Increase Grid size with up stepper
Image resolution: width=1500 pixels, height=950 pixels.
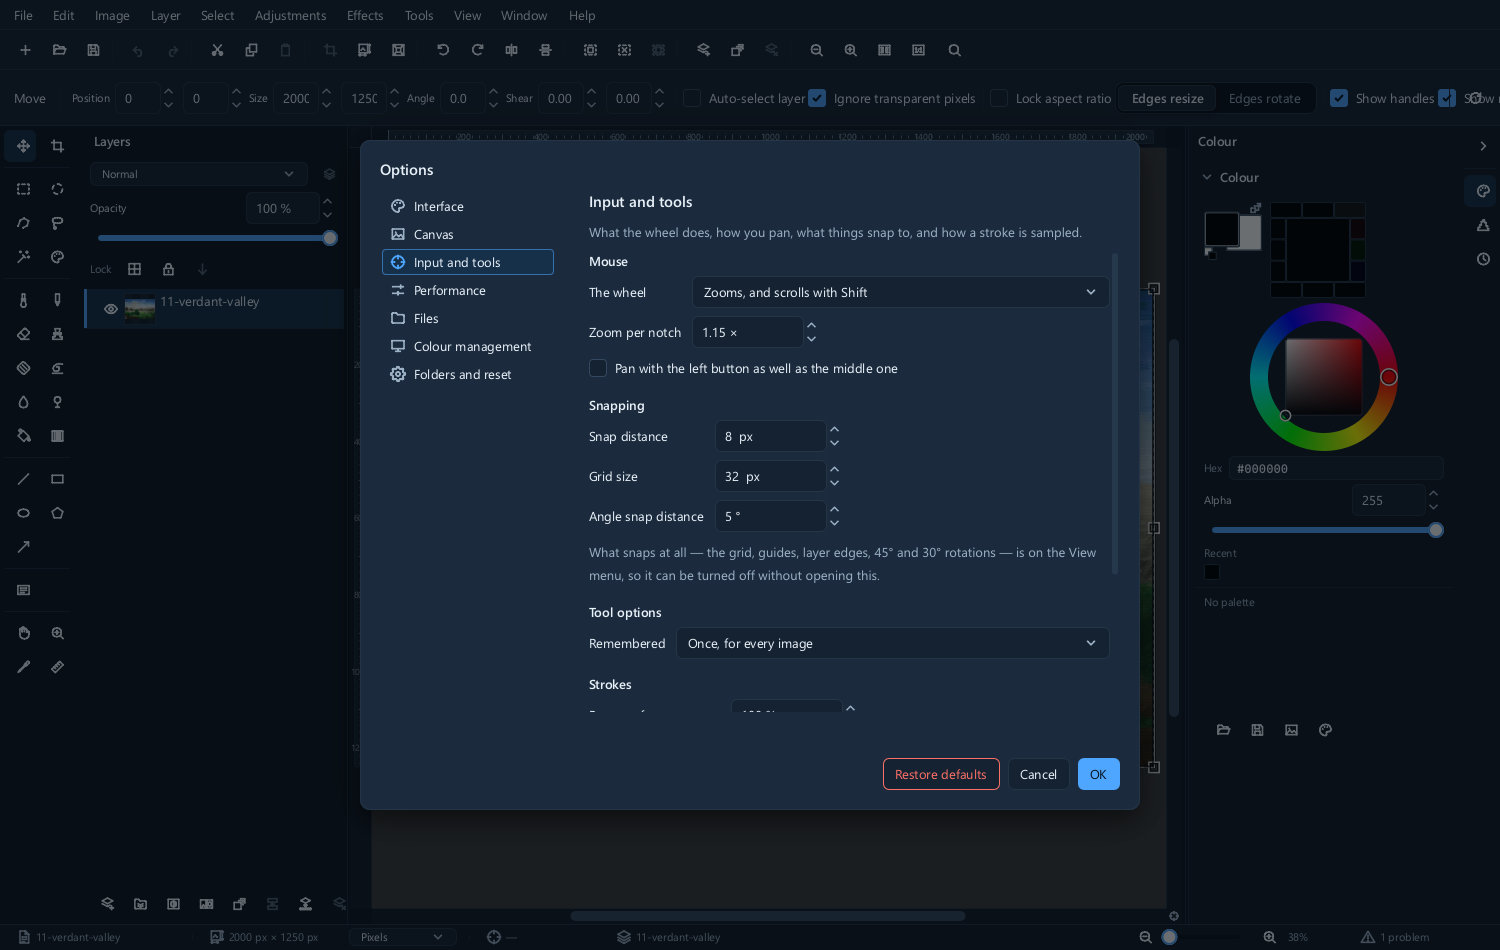click(834, 469)
